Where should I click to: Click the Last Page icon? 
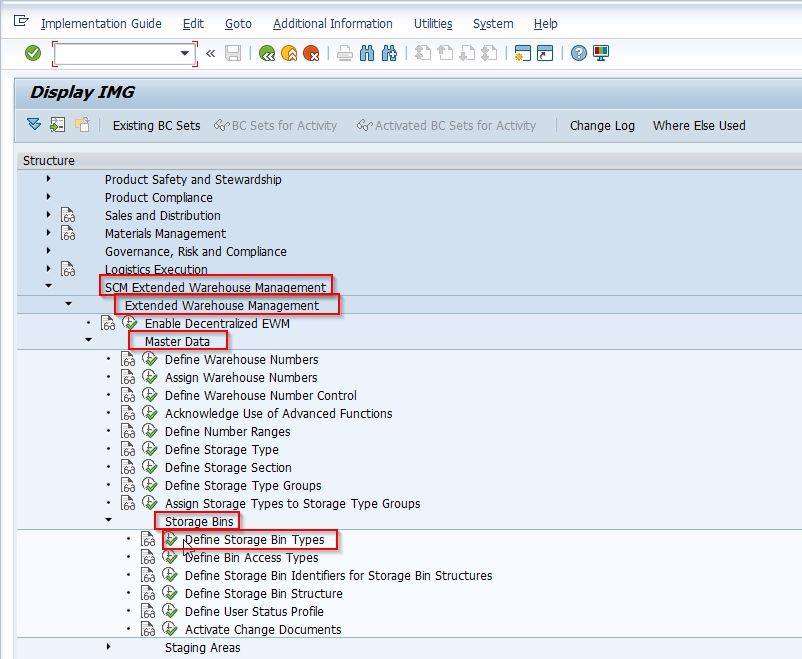click(489, 53)
